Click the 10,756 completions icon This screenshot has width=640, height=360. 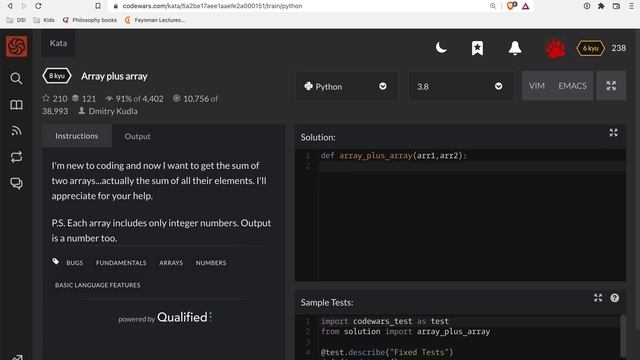(176, 98)
